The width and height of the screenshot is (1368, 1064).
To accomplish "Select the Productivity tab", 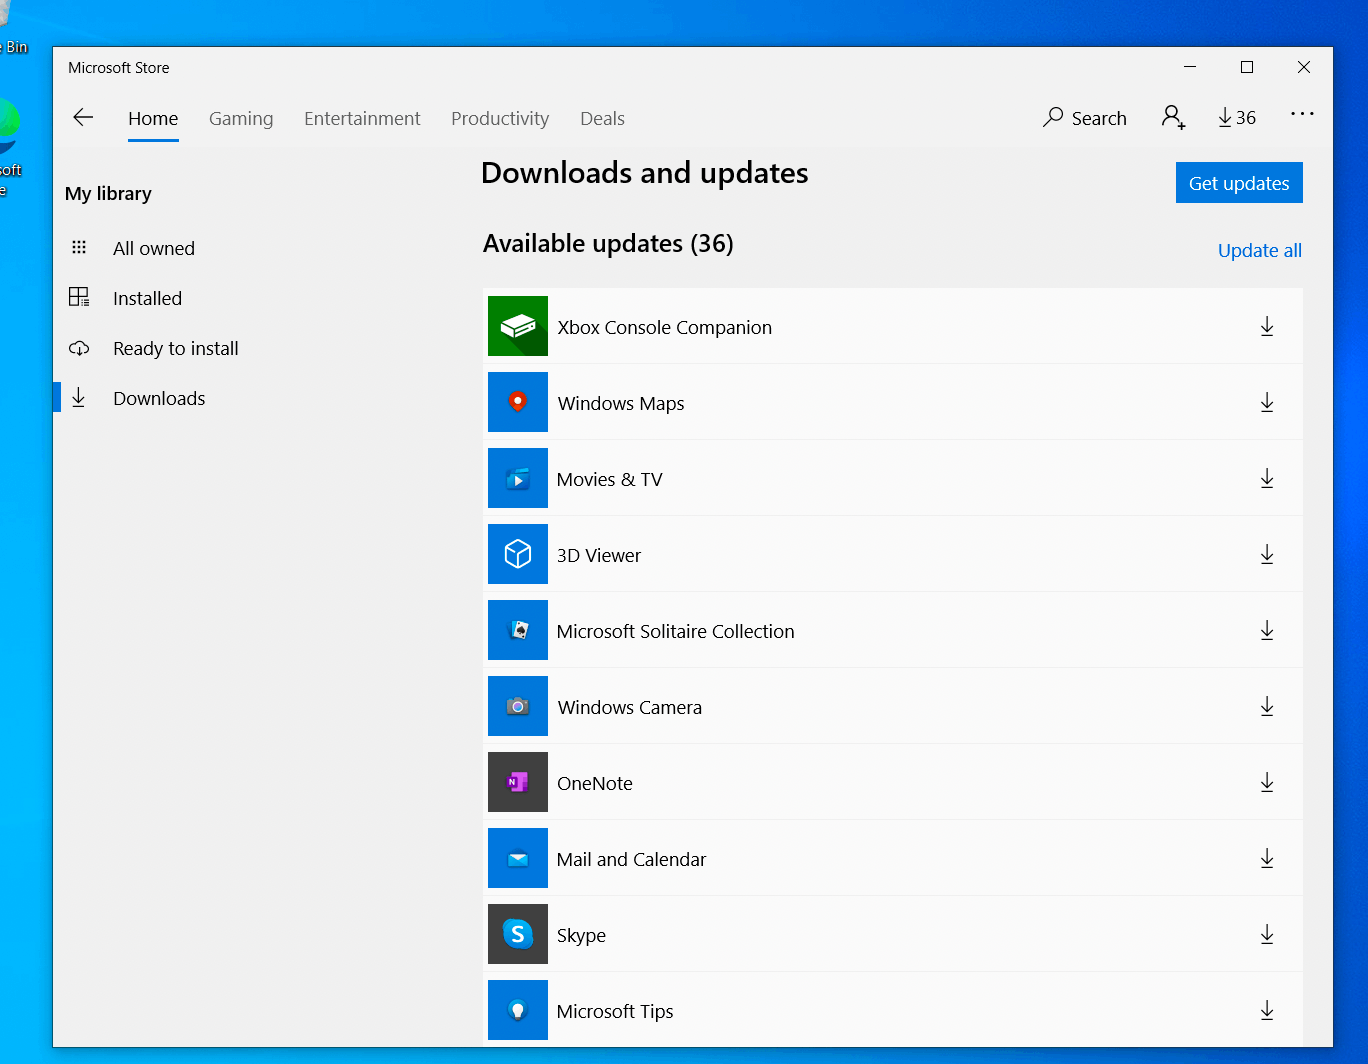I will pyautogui.click(x=500, y=118).
